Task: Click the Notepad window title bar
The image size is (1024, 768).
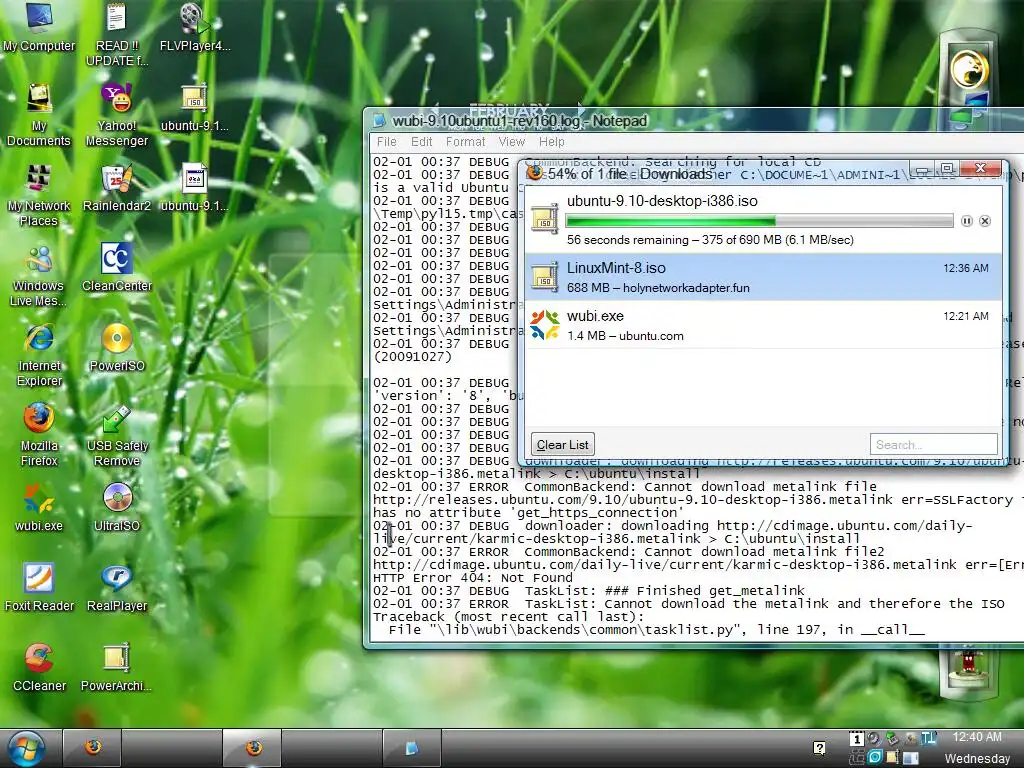Action: click(696, 121)
